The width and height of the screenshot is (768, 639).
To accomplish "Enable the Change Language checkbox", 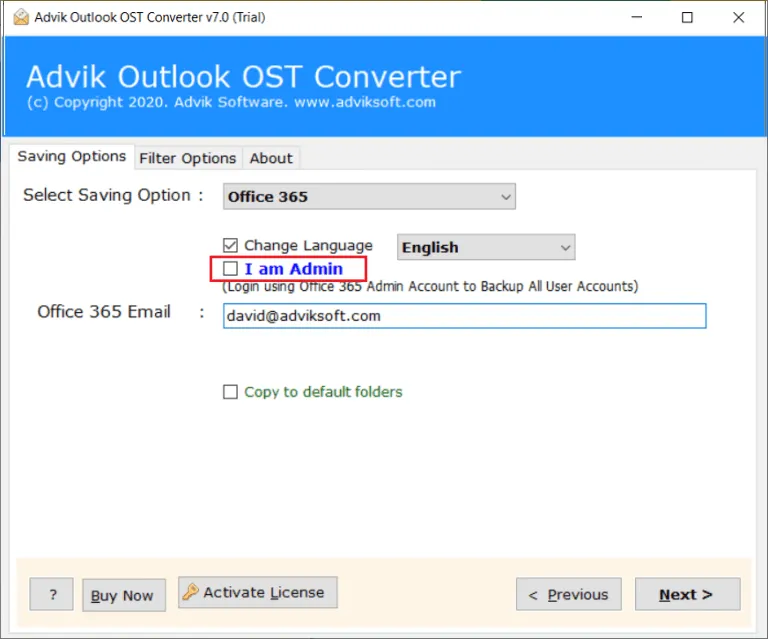I will click(230, 245).
